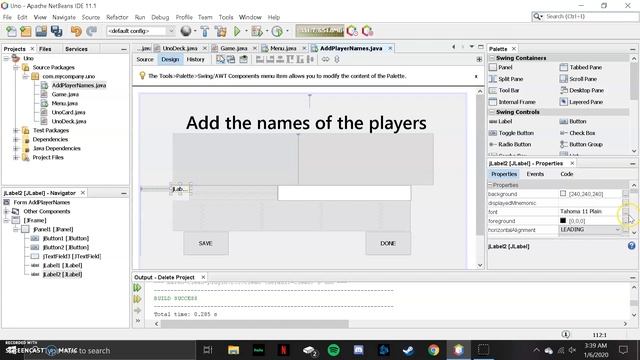Expand the Java Dependencies node
Image resolution: width=640 pixels, height=360 pixels.
pyautogui.click(x=16, y=149)
